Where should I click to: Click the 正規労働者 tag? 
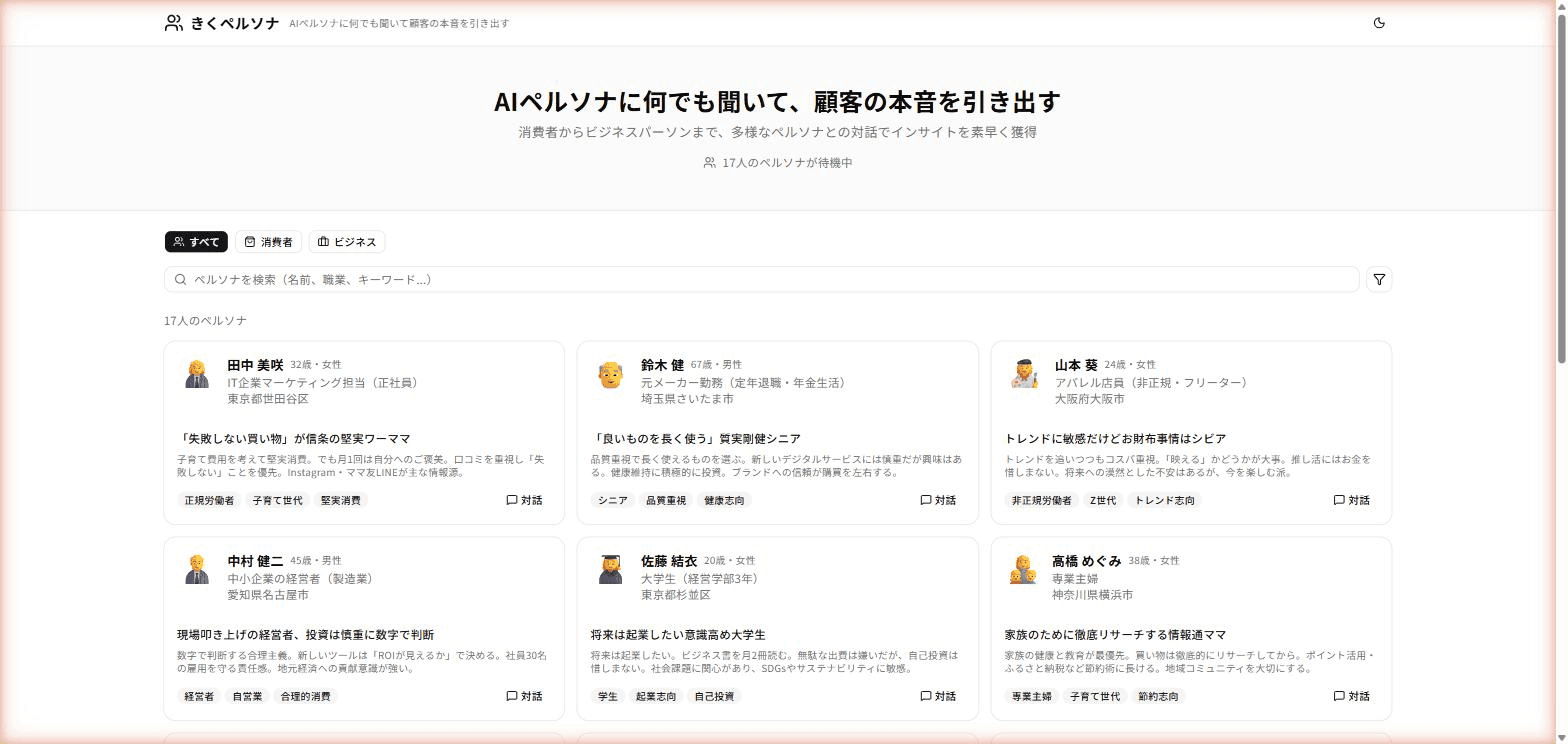(x=209, y=500)
